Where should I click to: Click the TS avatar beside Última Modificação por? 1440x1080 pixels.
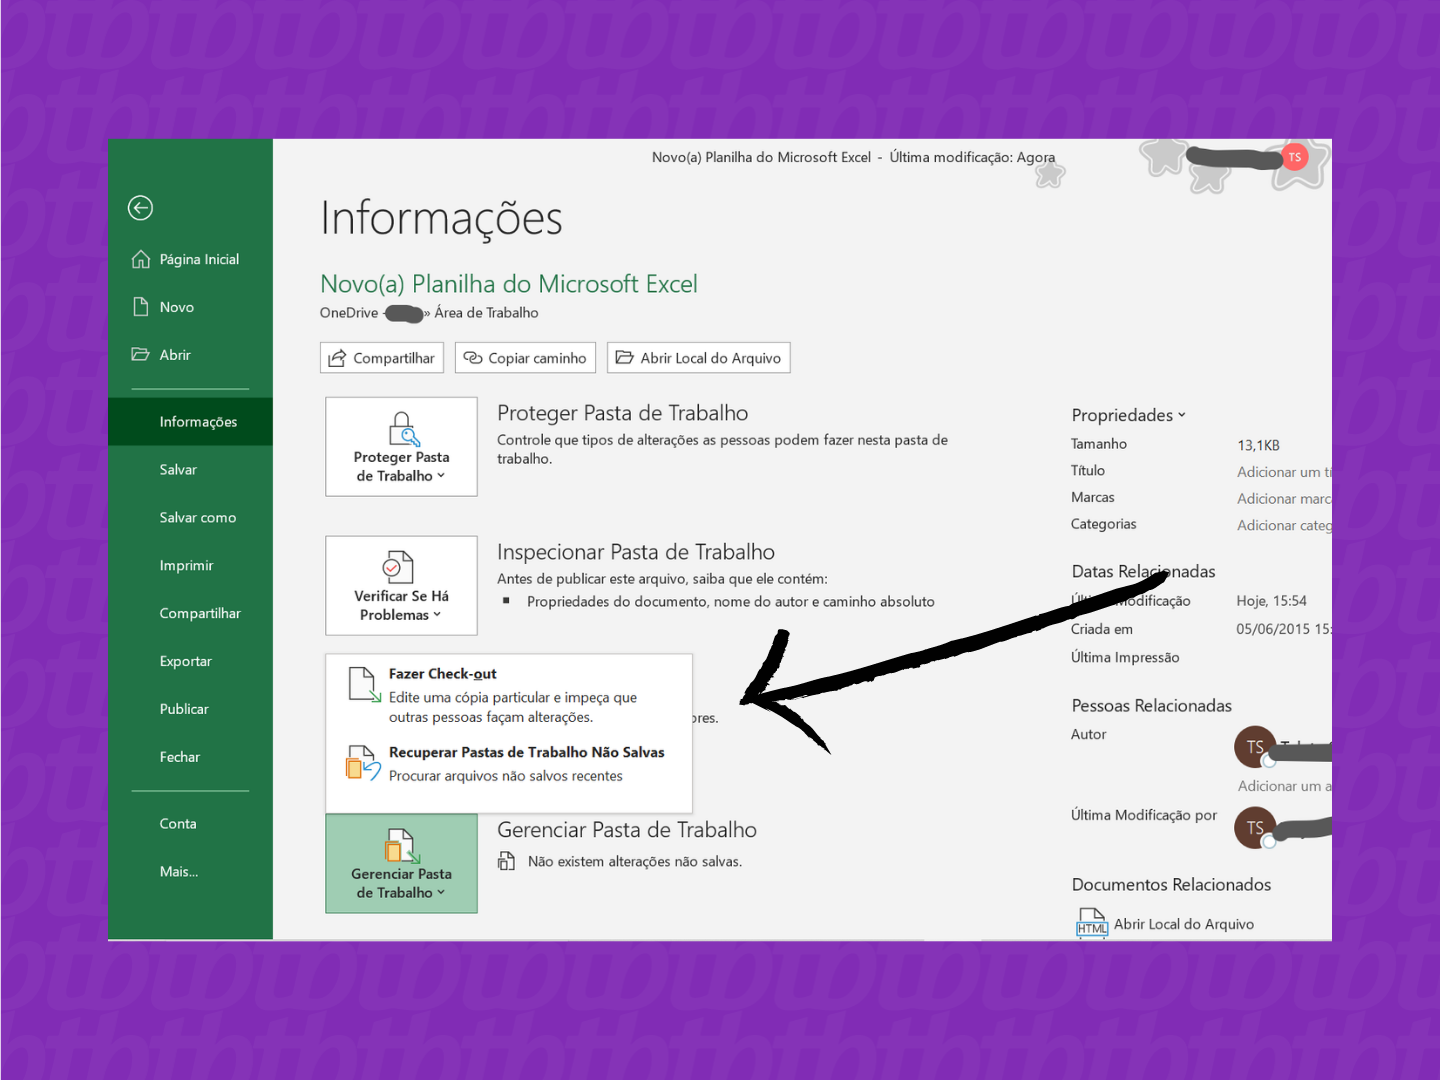coord(1255,828)
